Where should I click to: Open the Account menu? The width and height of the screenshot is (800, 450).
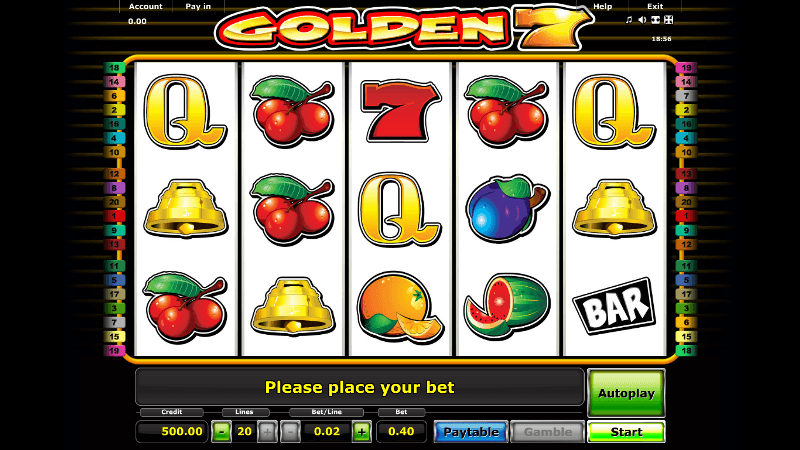[145, 7]
